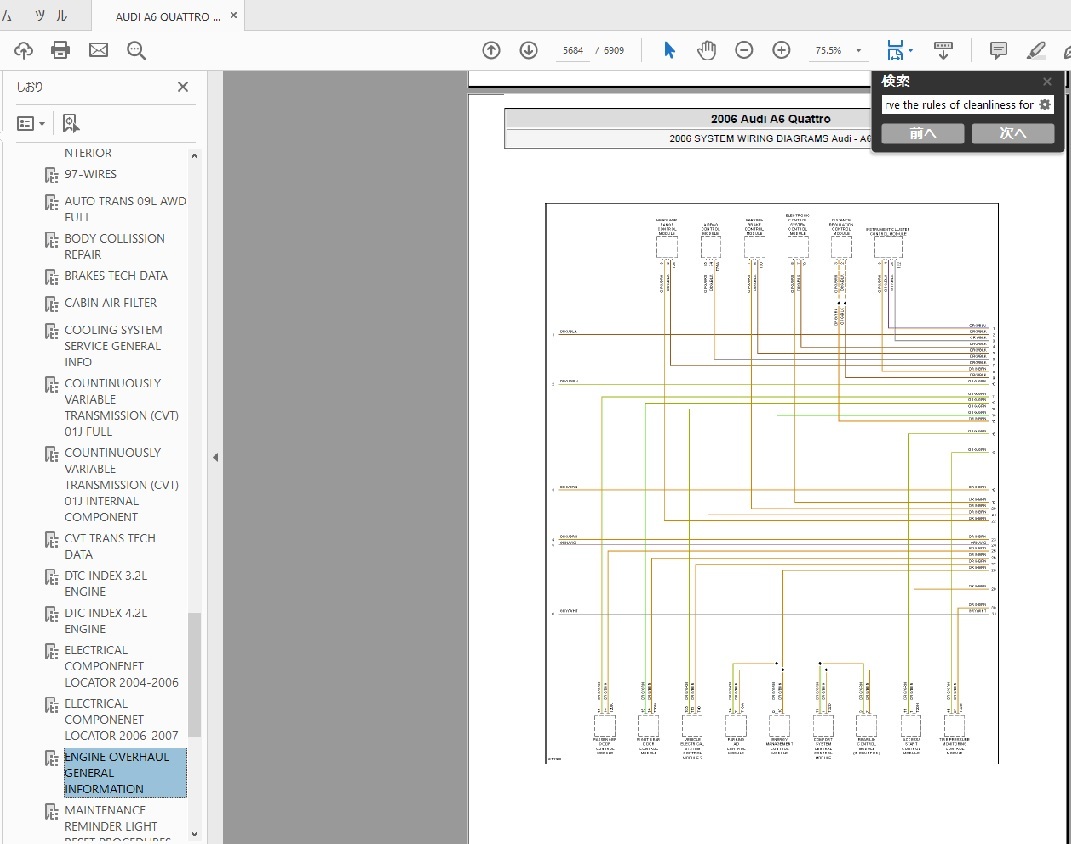Open search options gear
This screenshot has width=1071, height=844.
pos(1045,104)
